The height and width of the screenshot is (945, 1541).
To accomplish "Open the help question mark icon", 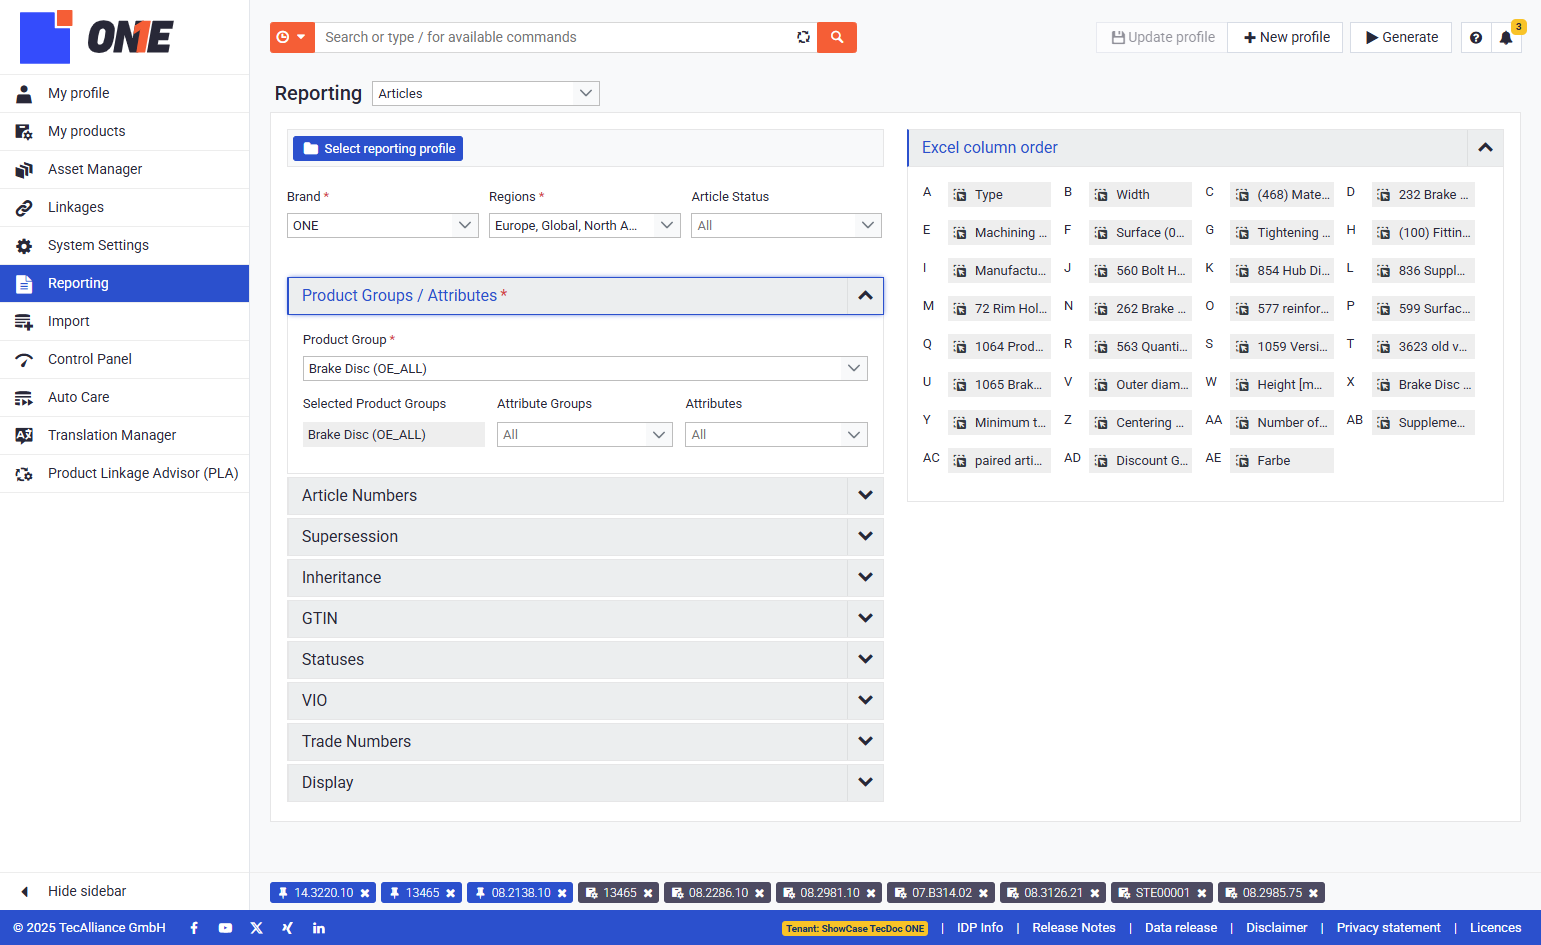I will coord(1476,37).
